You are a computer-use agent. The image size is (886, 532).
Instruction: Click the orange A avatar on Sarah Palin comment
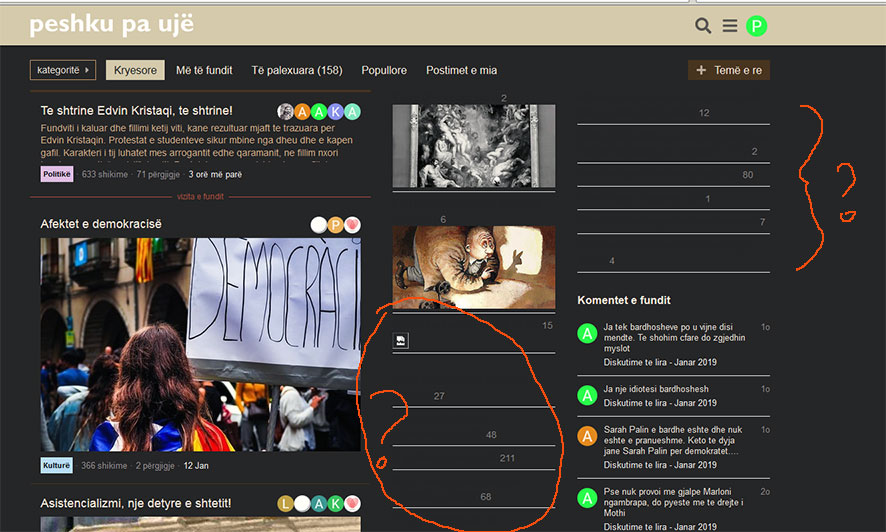click(587, 435)
